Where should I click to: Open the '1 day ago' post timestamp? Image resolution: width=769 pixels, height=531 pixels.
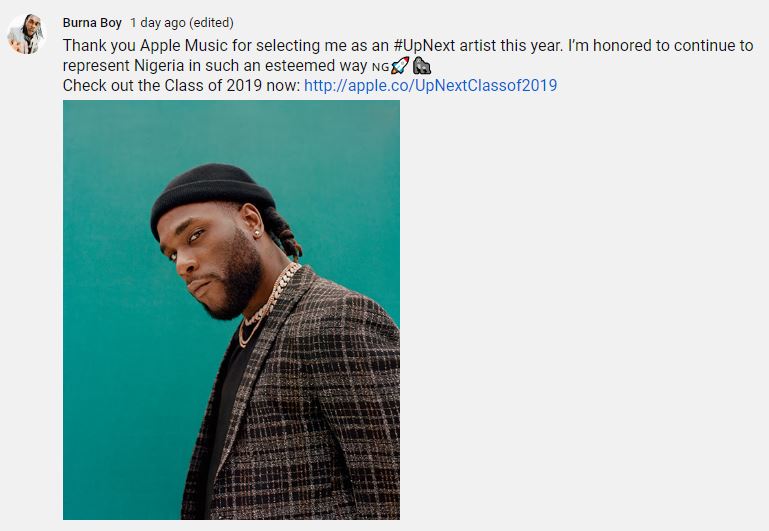158,23
